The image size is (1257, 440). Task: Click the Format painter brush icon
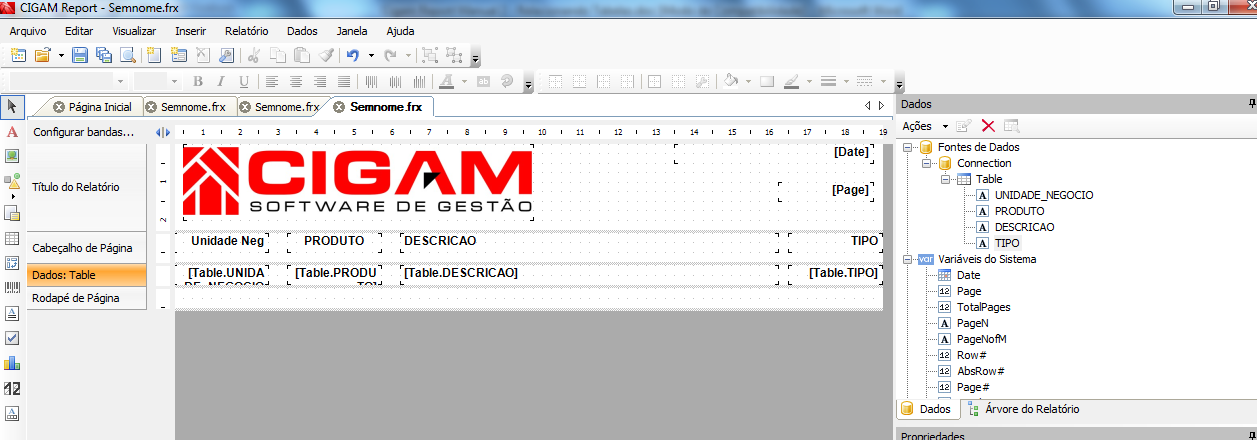326,55
